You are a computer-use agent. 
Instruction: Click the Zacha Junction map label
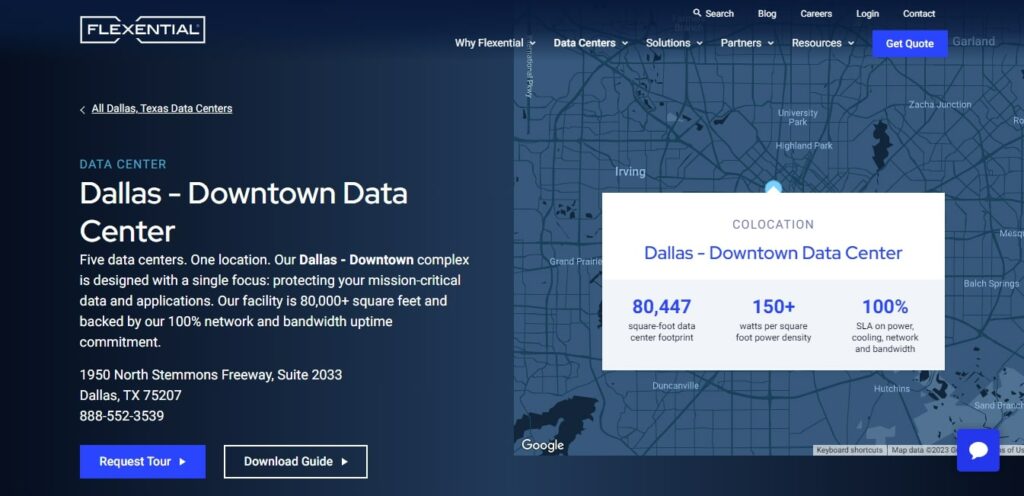(940, 104)
